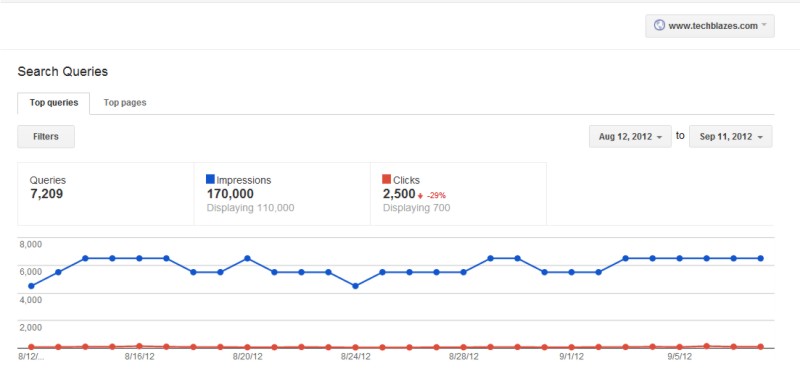Viewport: 800px width, 379px height.
Task: Click the first blue data point at 8/12
Action: (x=31, y=286)
